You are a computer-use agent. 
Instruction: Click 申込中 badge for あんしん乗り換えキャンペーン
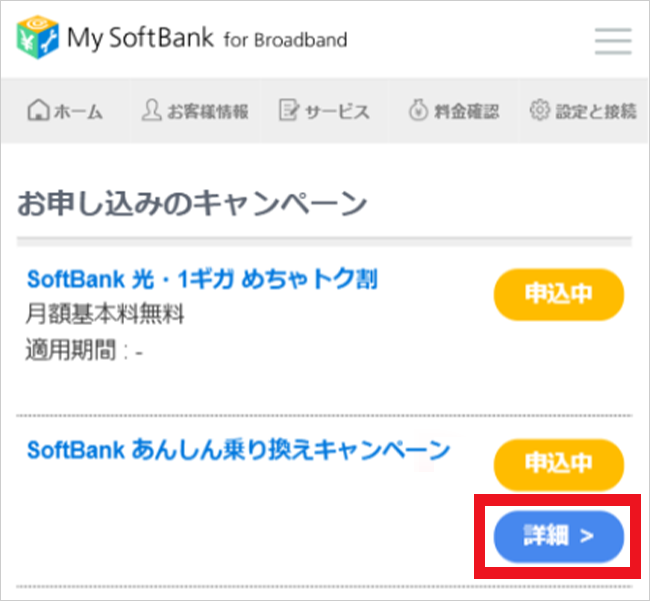pyautogui.click(x=558, y=464)
